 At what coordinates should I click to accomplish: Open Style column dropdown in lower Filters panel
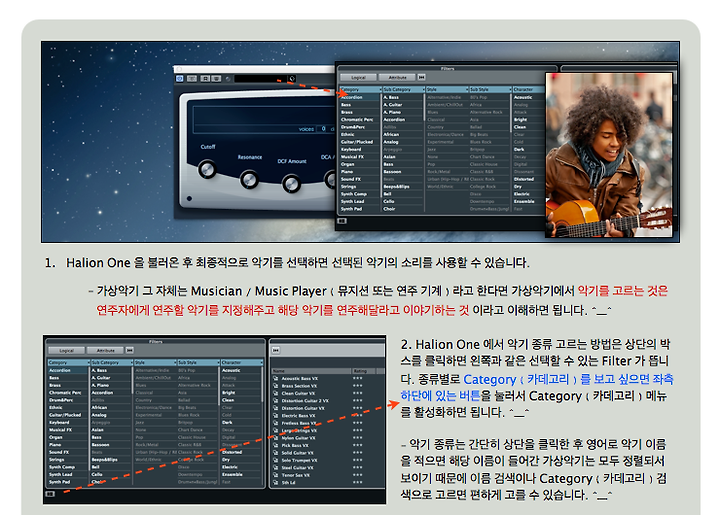(174, 363)
